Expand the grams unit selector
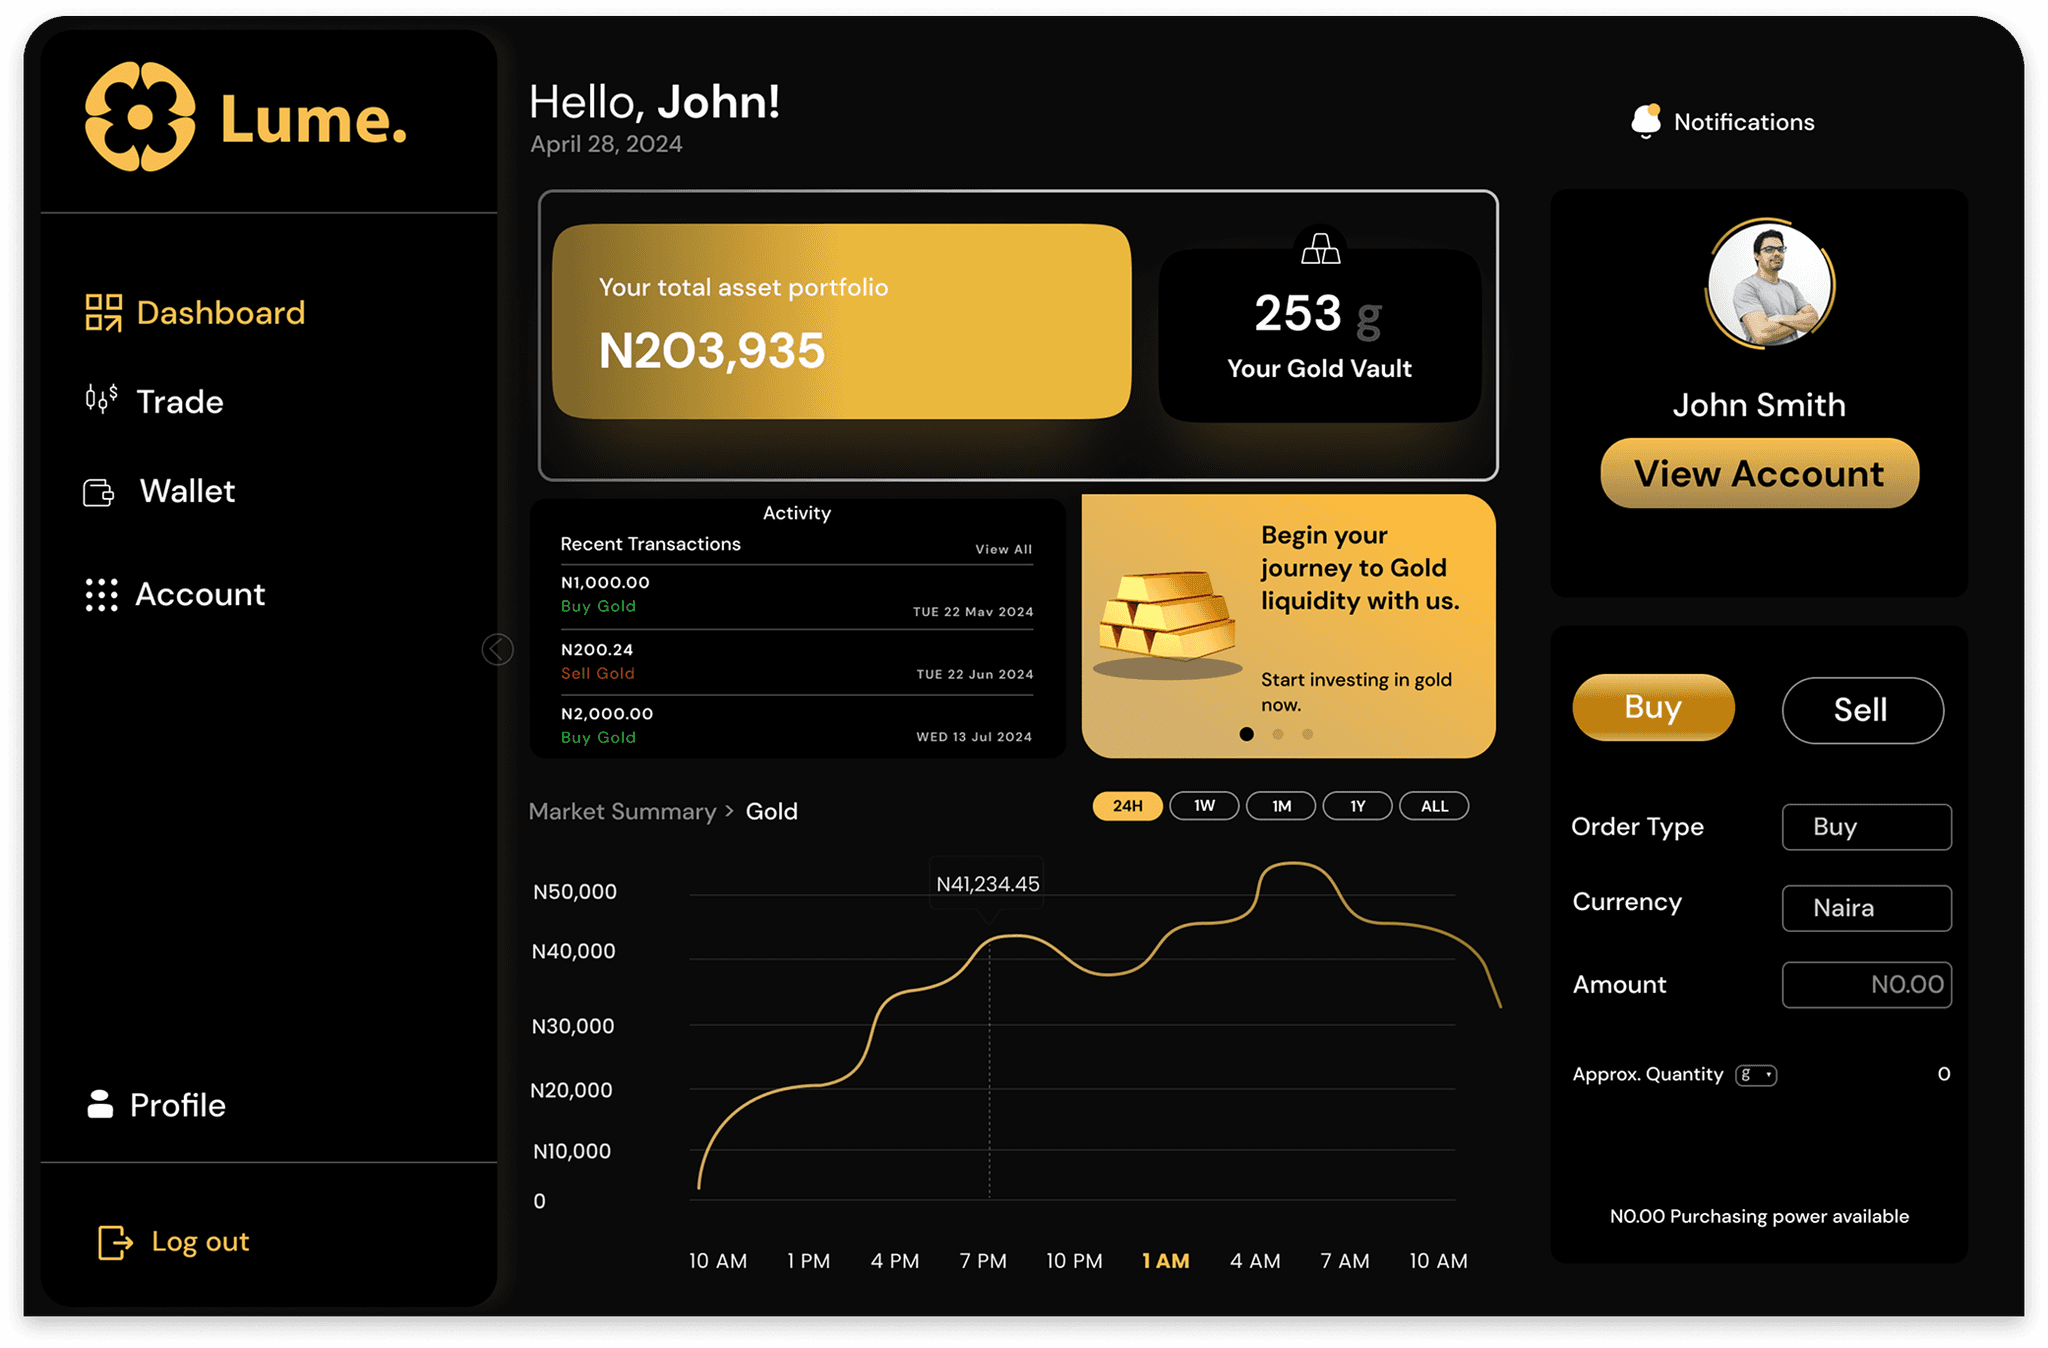2048x1348 pixels. (1756, 1075)
